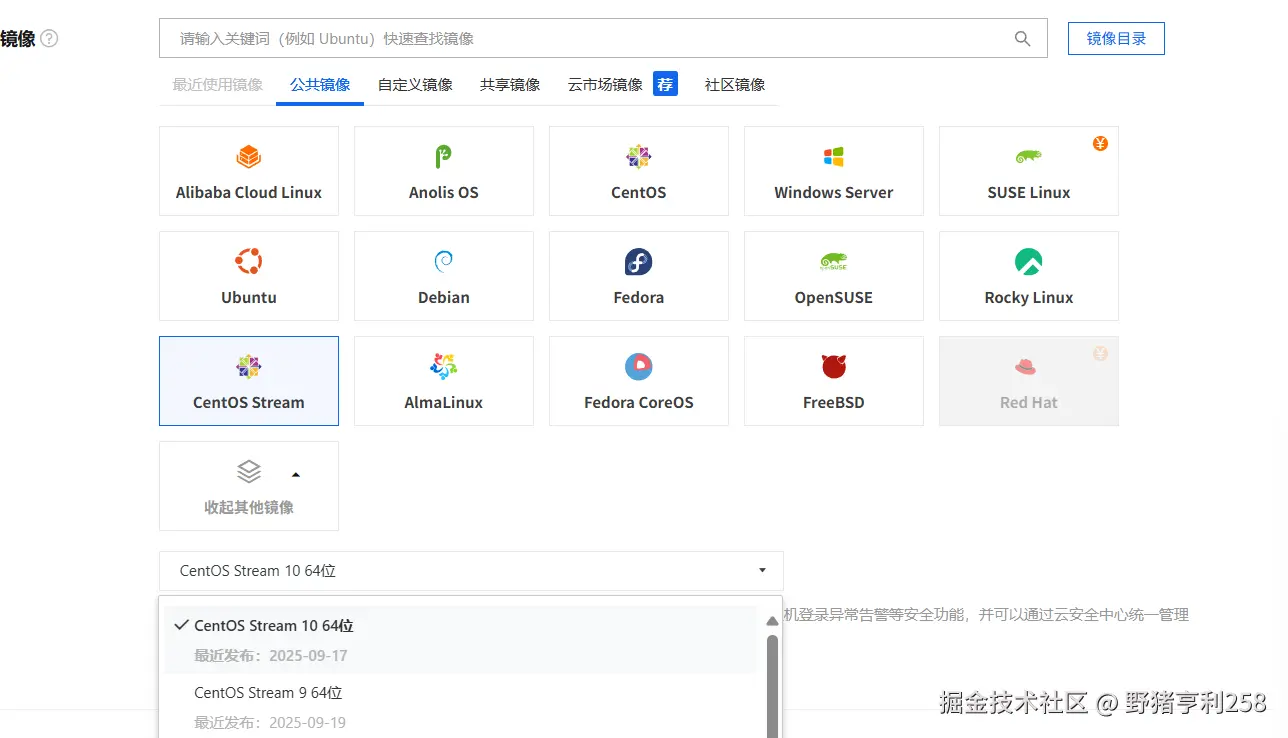This screenshot has height=738, width=1288.
Task: Click the 最近发布：2025-09-19 date text
Action: (271, 722)
